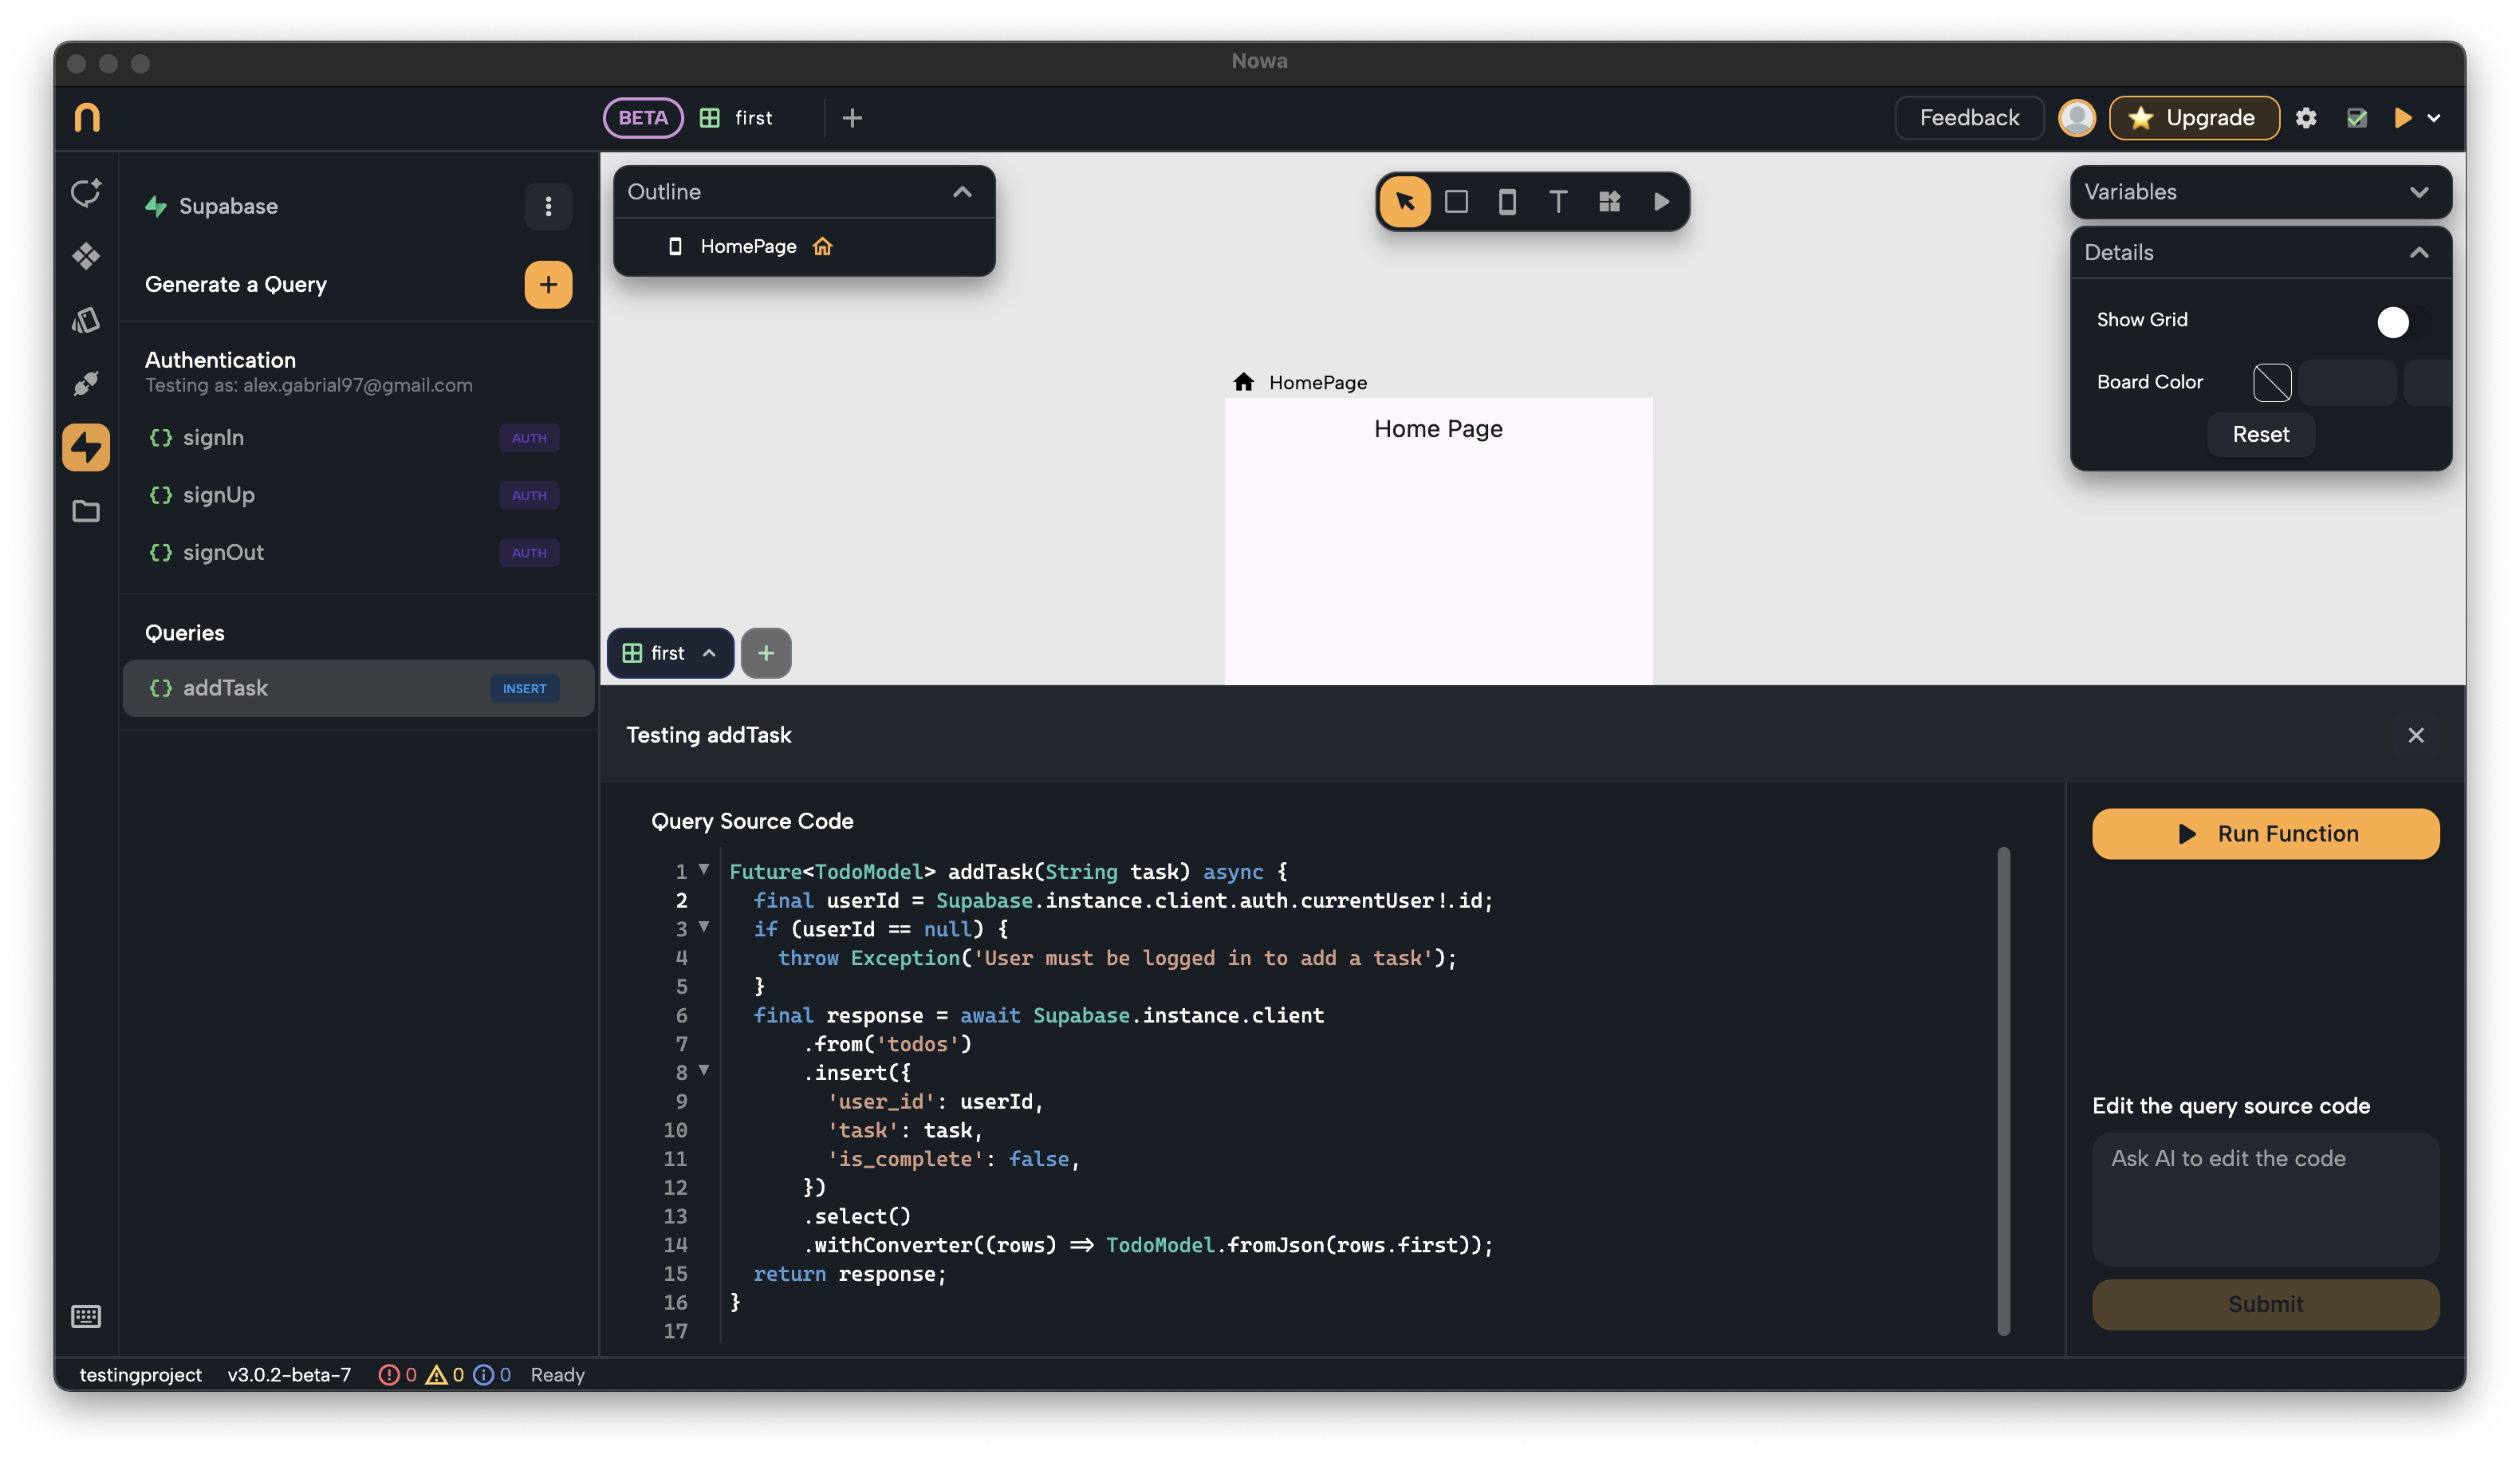This screenshot has height=1458, width=2520.
Task: Open the files folder sidebar icon
Action: (86, 511)
